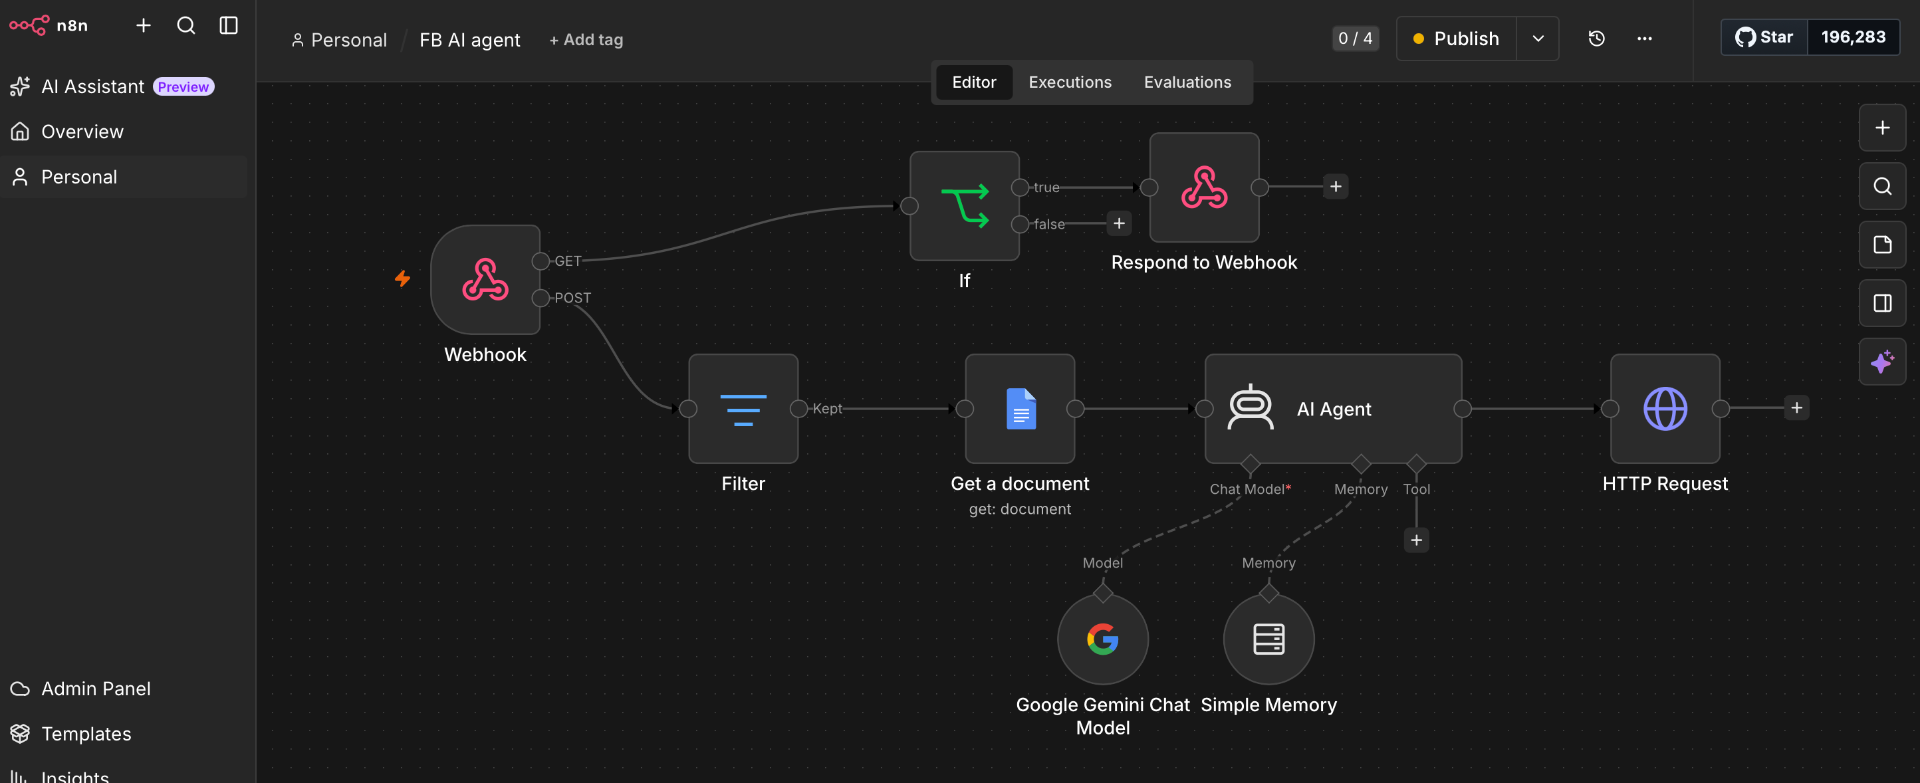Select the Simple Memory node

[x=1269, y=639]
